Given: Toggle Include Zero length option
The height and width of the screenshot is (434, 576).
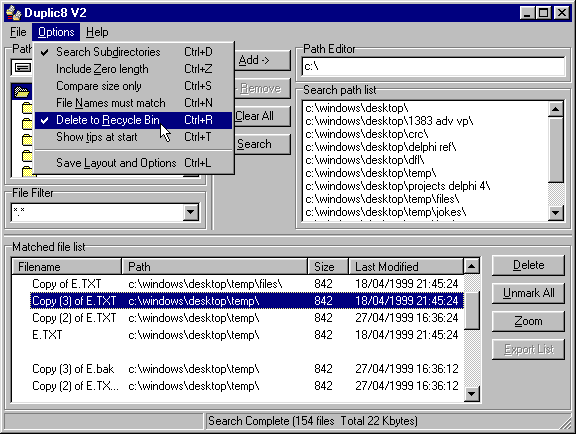Looking at the screenshot, I should pos(134,69).
